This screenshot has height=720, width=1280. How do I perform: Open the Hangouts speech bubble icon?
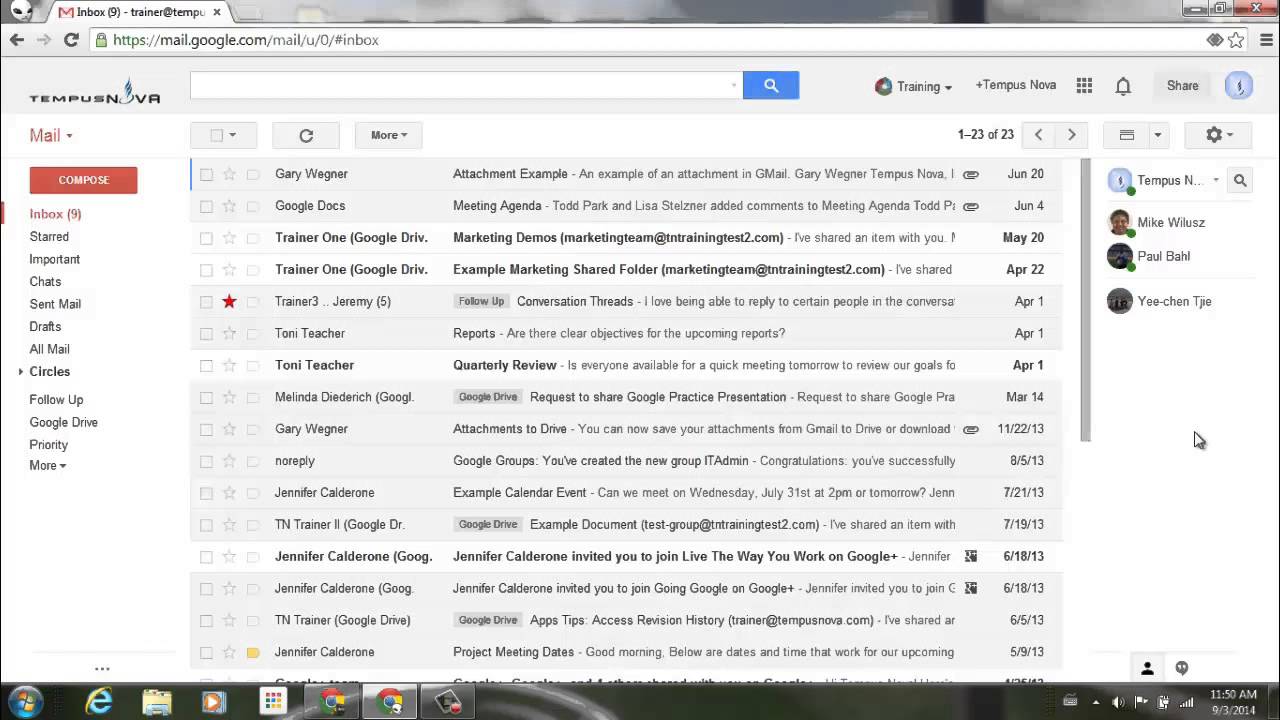[x=1181, y=668]
